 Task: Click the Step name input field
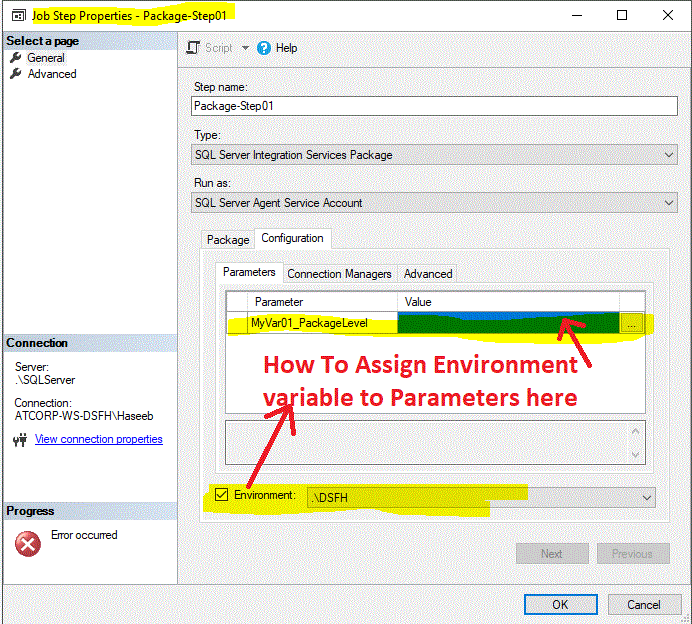(434, 106)
